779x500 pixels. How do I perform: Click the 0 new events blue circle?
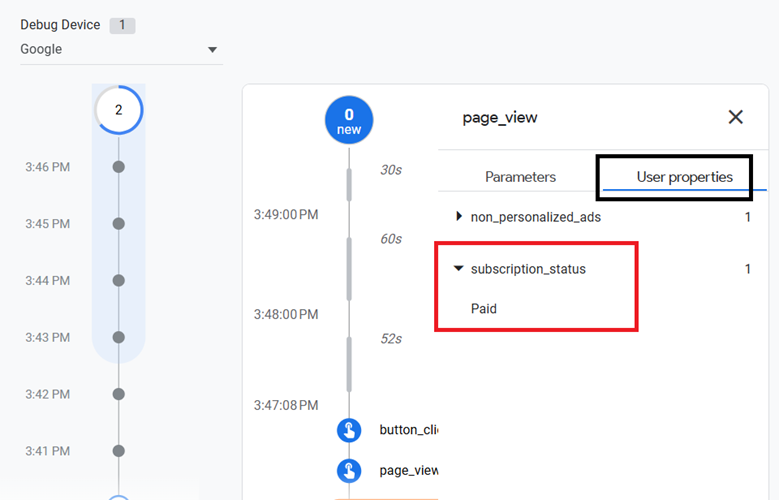[349, 120]
